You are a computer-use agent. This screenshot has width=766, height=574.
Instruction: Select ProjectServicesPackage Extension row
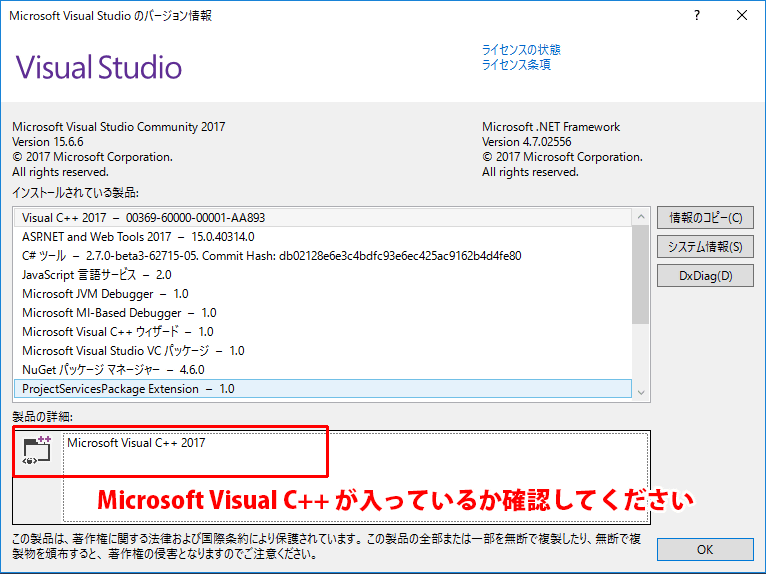tap(323, 389)
